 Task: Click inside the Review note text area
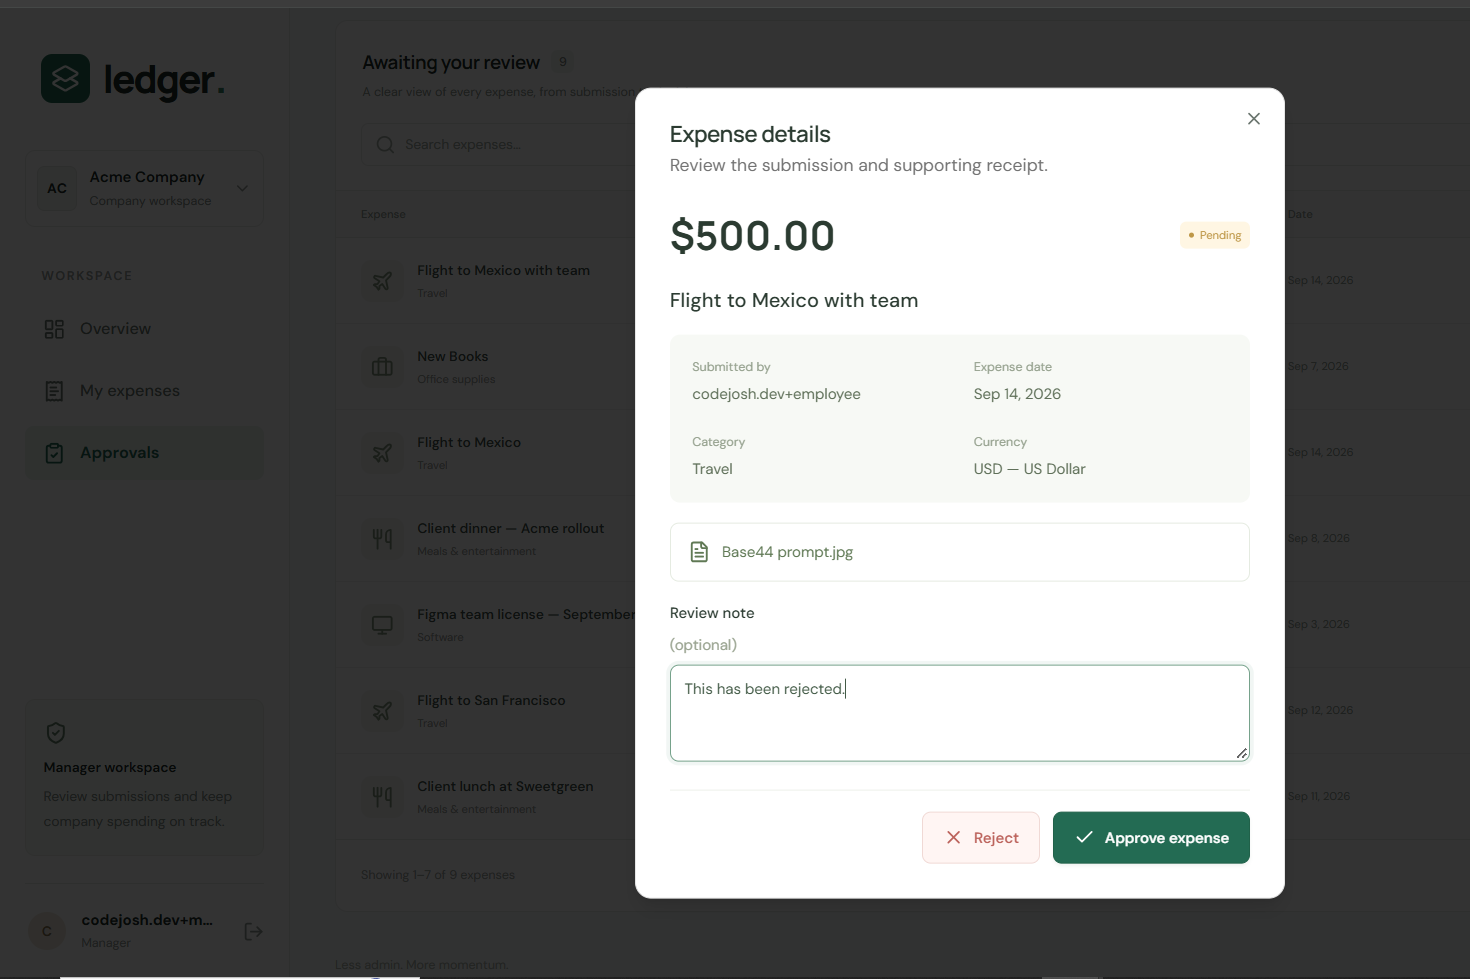pos(959,713)
